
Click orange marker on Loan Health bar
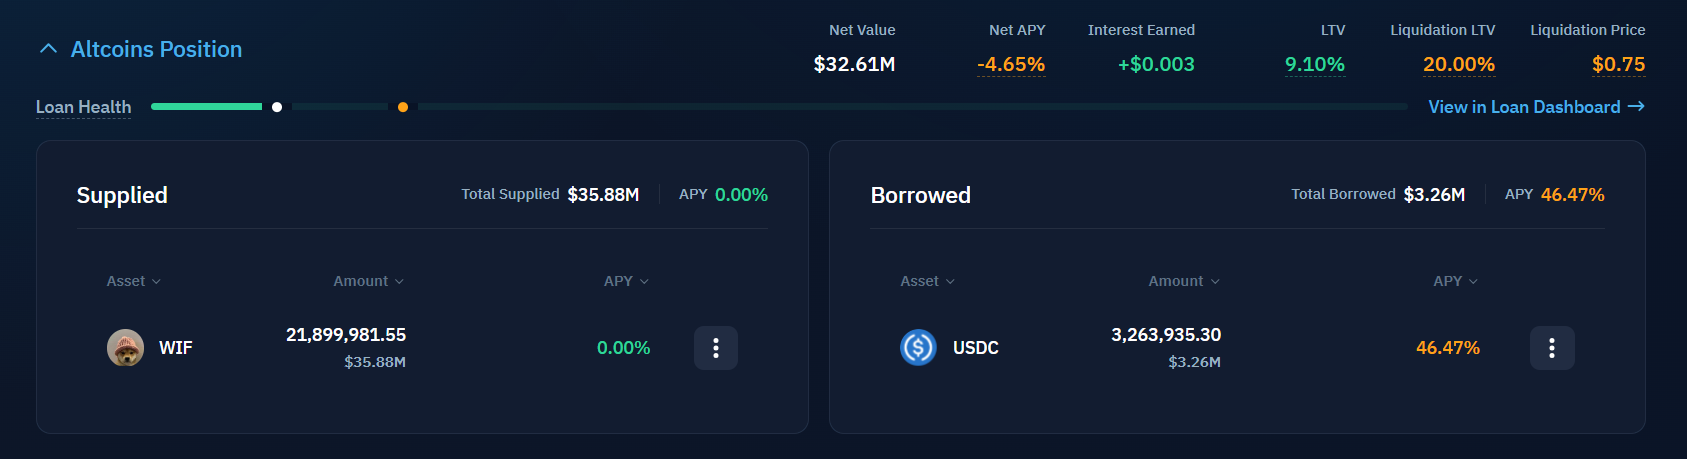point(403,107)
